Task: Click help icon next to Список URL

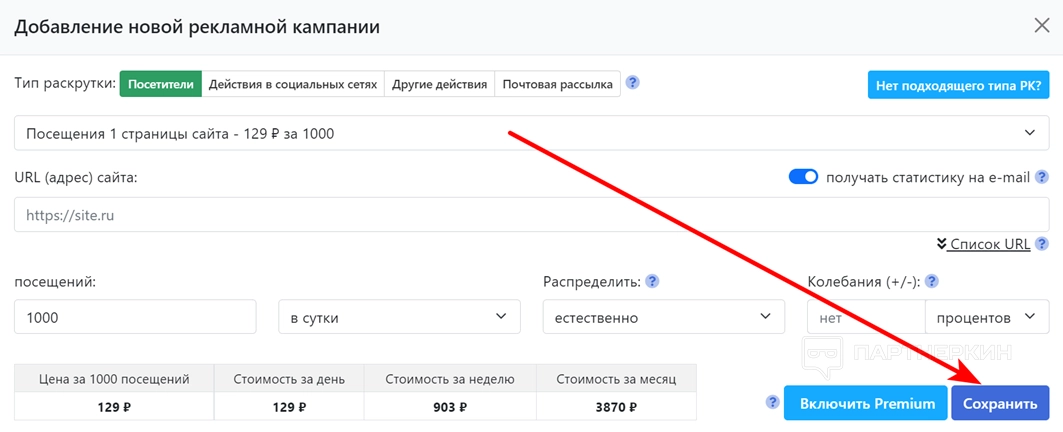Action: pos(1042,244)
